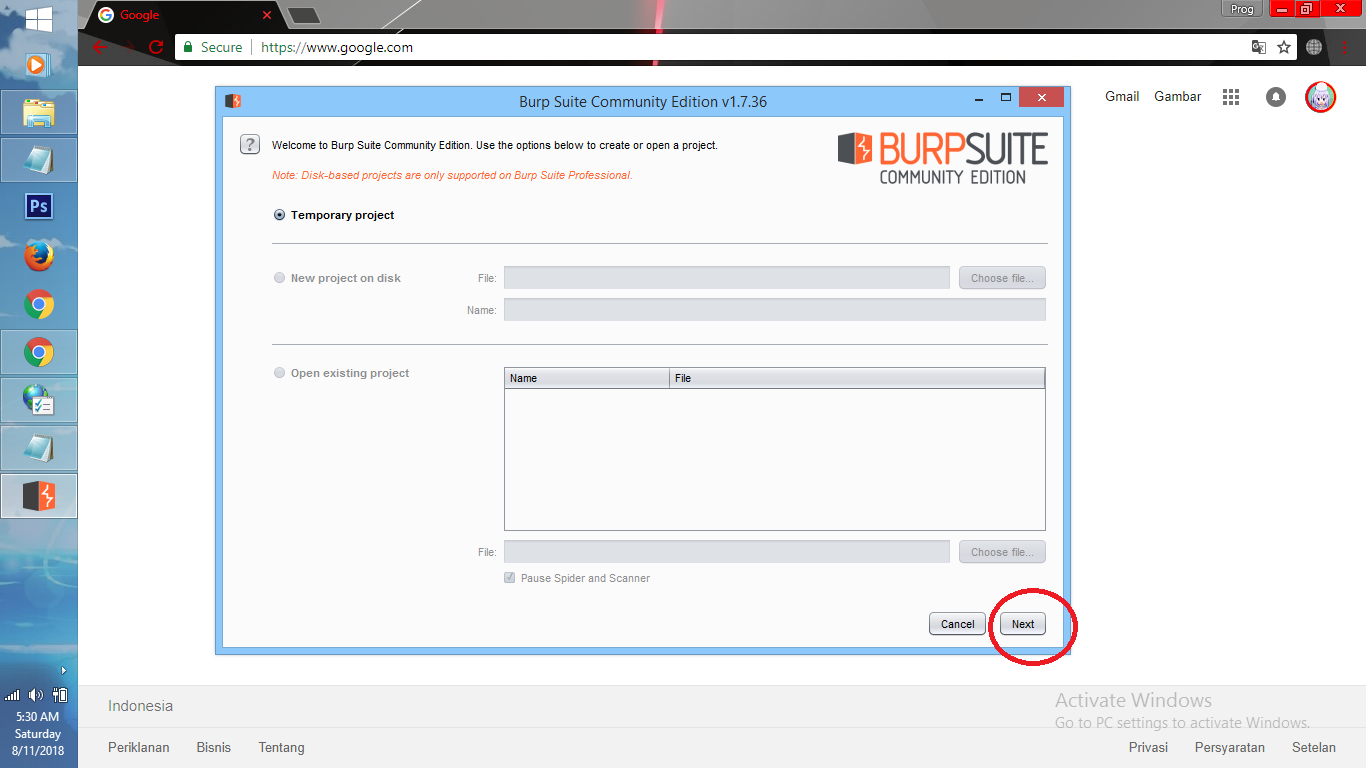Click the Next button in Burp Suite

point(1022,623)
